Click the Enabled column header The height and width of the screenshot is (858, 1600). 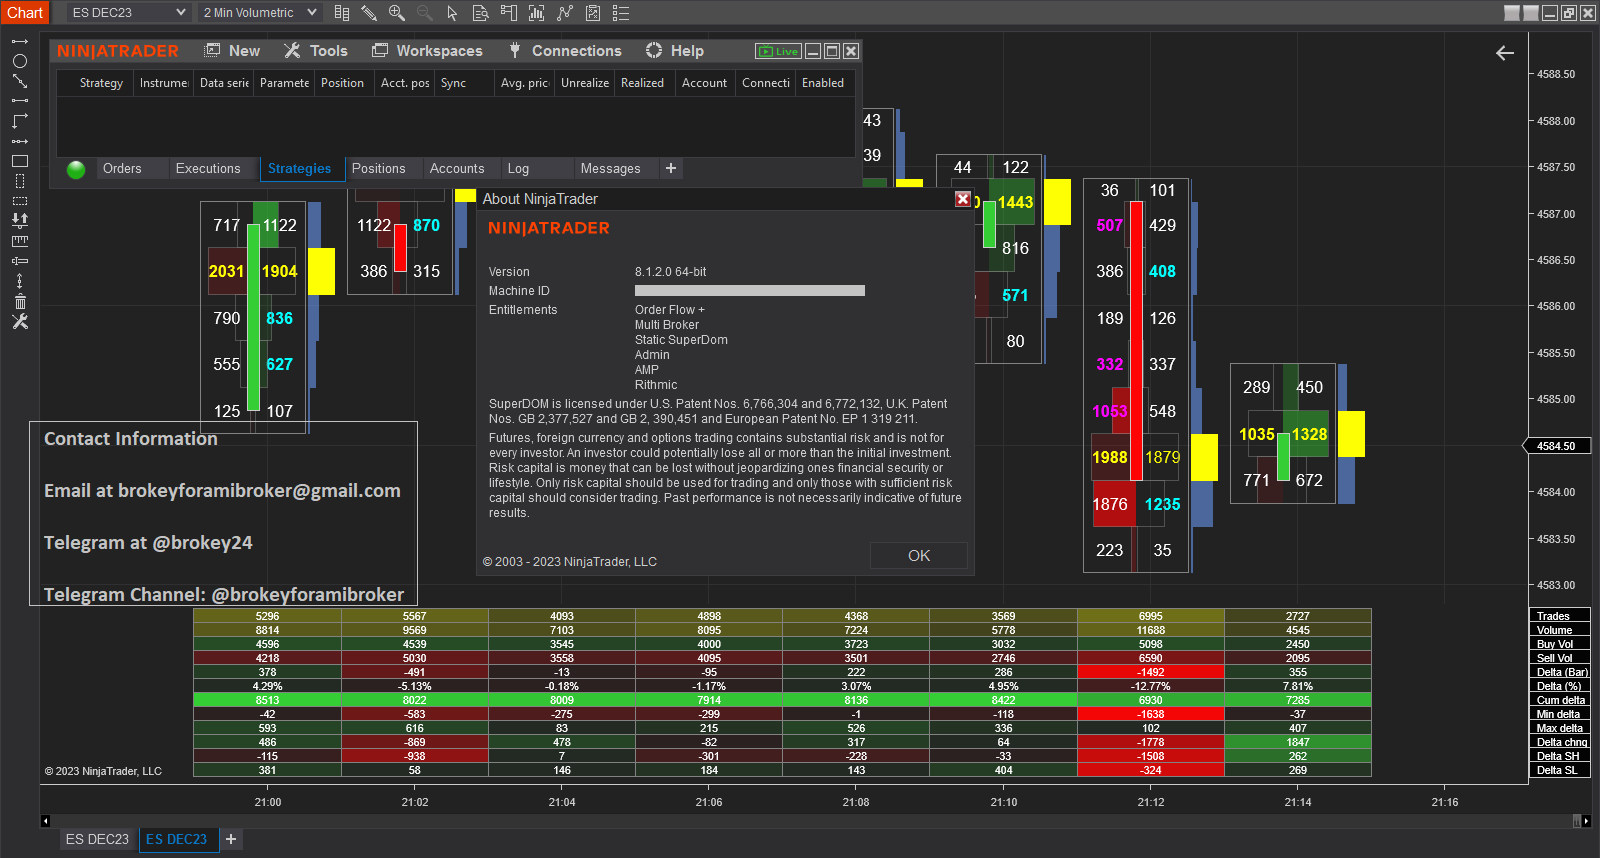pyautogui.click(x=823, y=83)
